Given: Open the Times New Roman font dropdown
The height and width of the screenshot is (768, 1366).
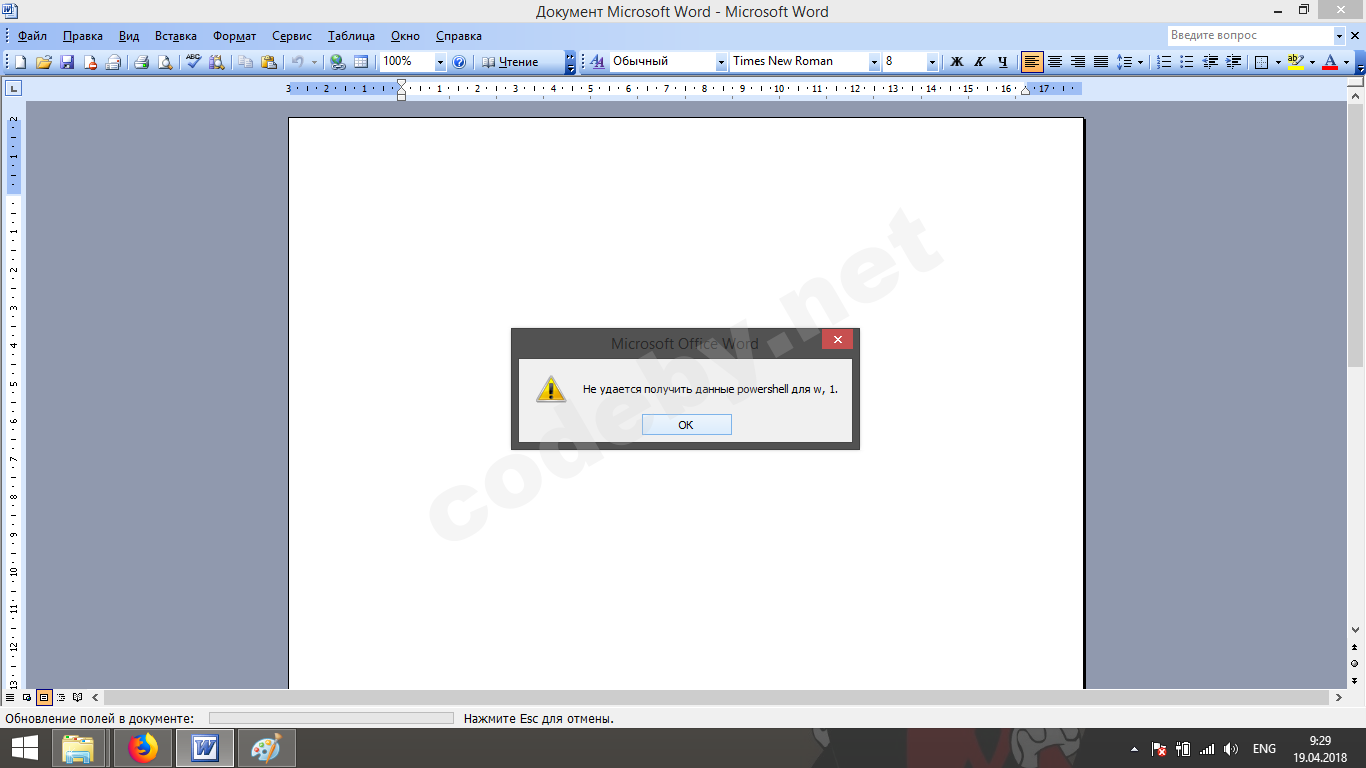Looking at the screenshot, I should point(874,62).
